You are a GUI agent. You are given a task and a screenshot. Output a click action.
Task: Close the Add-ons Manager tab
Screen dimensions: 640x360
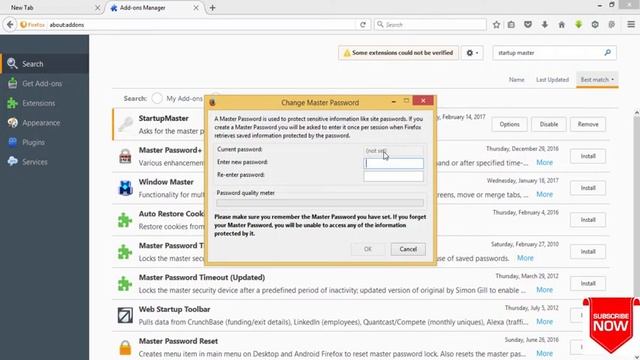[196, 8]
